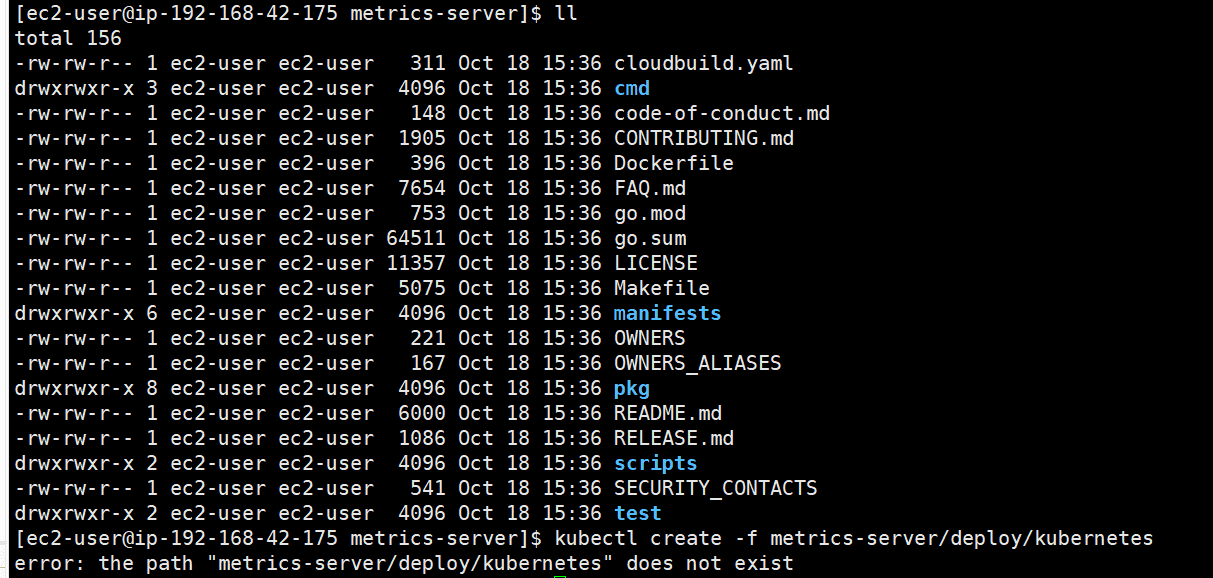The image size is (1213, 578).
Task: Click the manifests directory name
Action: coord(667,313)
